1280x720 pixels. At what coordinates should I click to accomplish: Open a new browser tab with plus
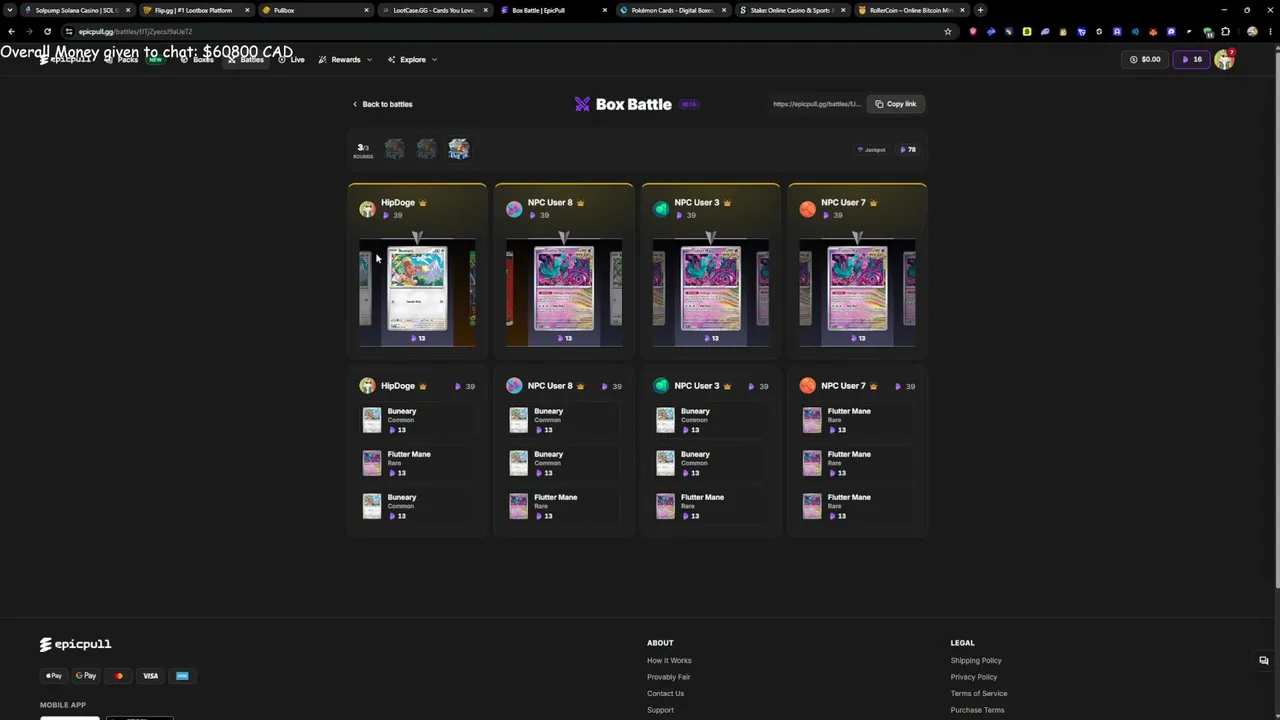[980, 10]
